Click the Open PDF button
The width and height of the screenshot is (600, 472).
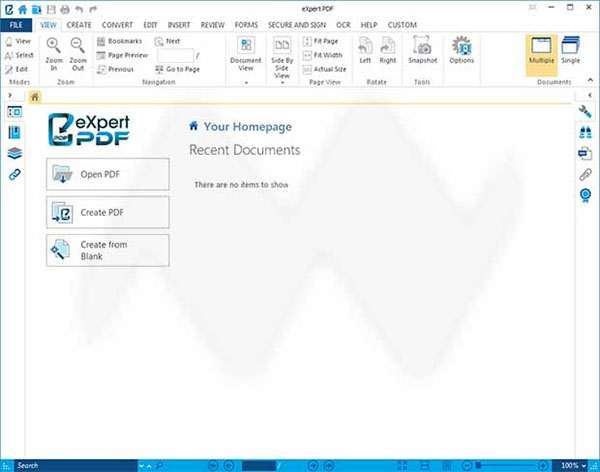click(x=108, y=174)
